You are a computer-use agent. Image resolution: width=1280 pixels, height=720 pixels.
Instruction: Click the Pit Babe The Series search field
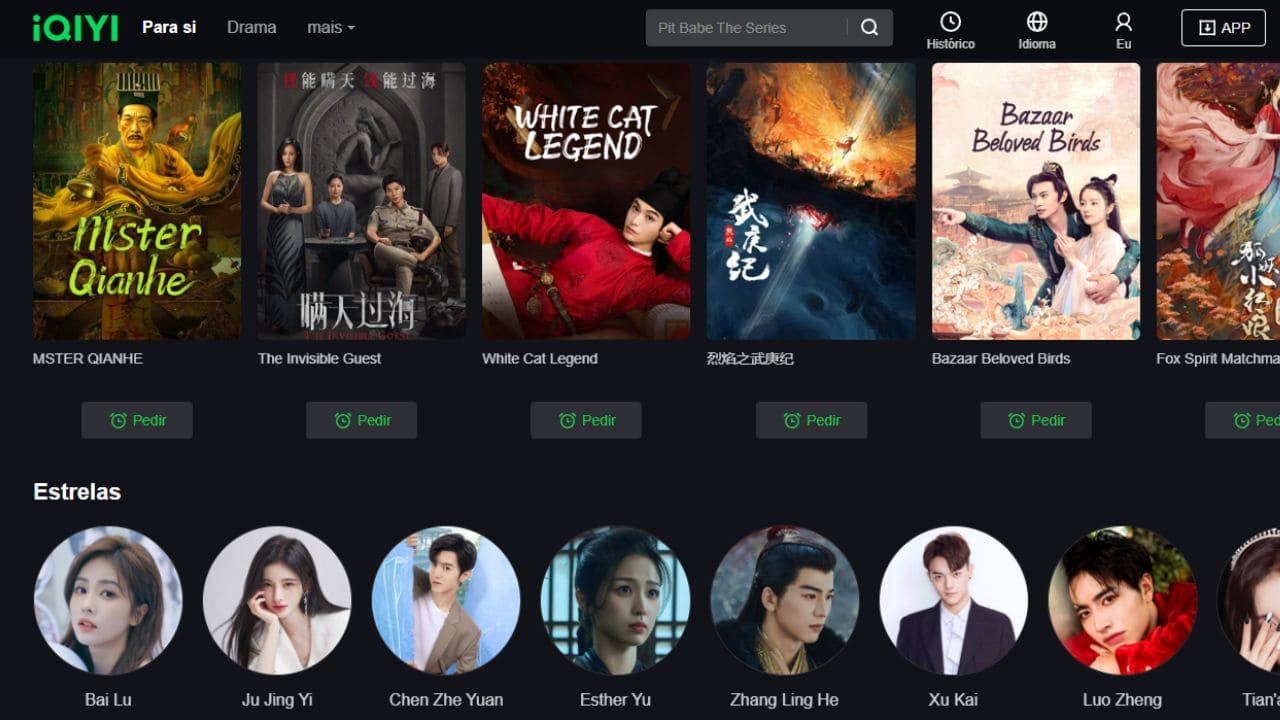pyautogui.click(x=746, y=28)
